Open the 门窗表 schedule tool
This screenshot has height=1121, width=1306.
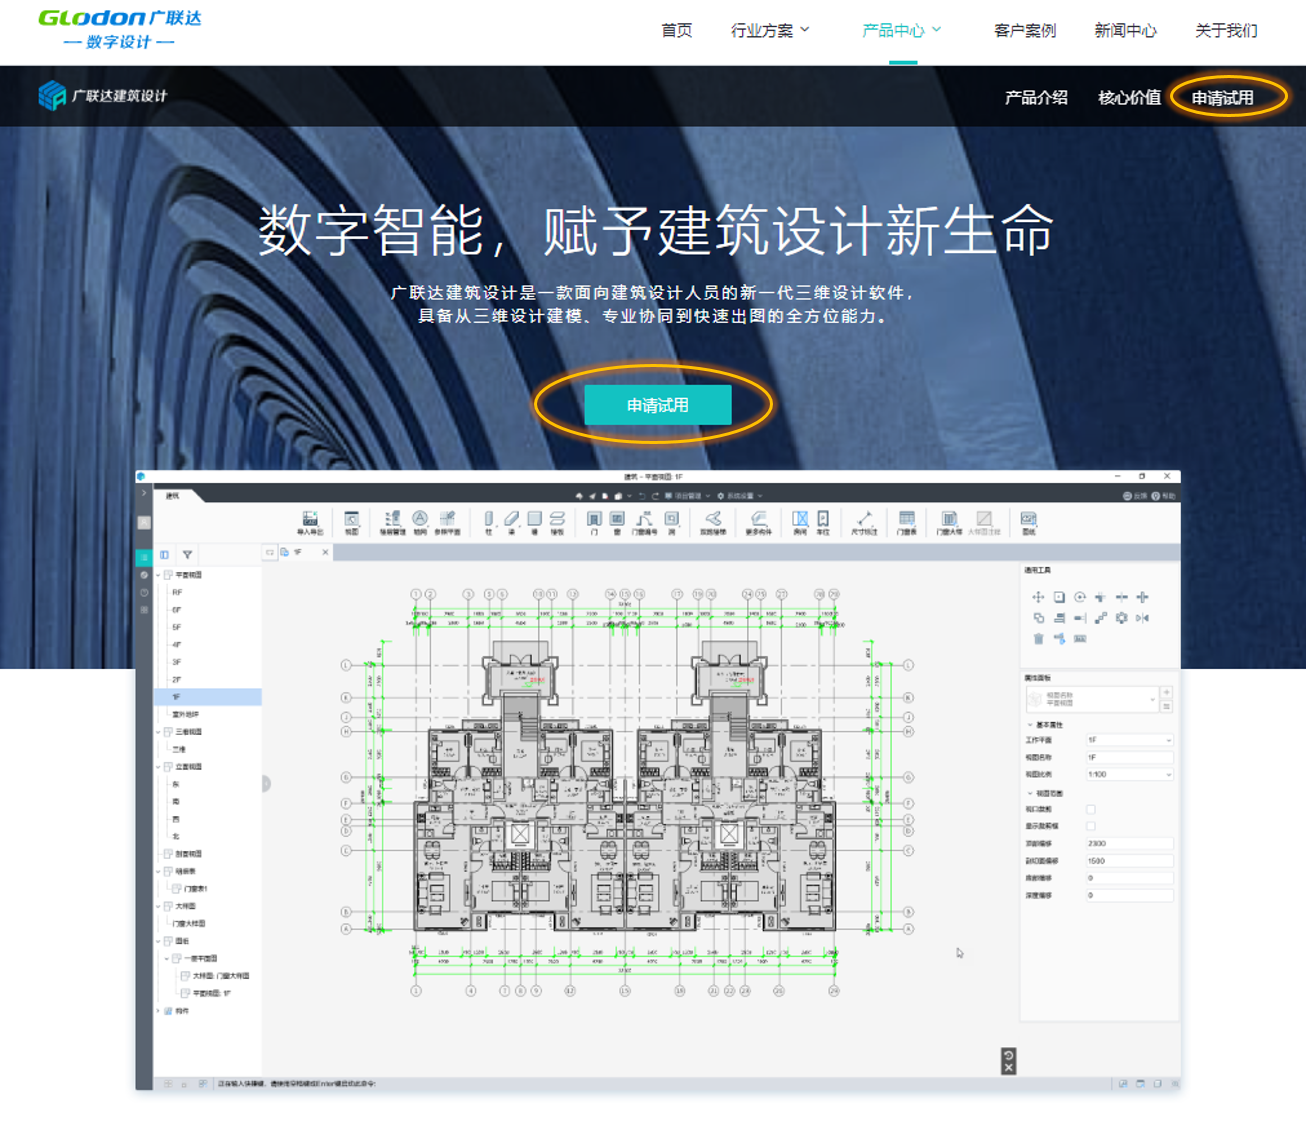point(906,522)
